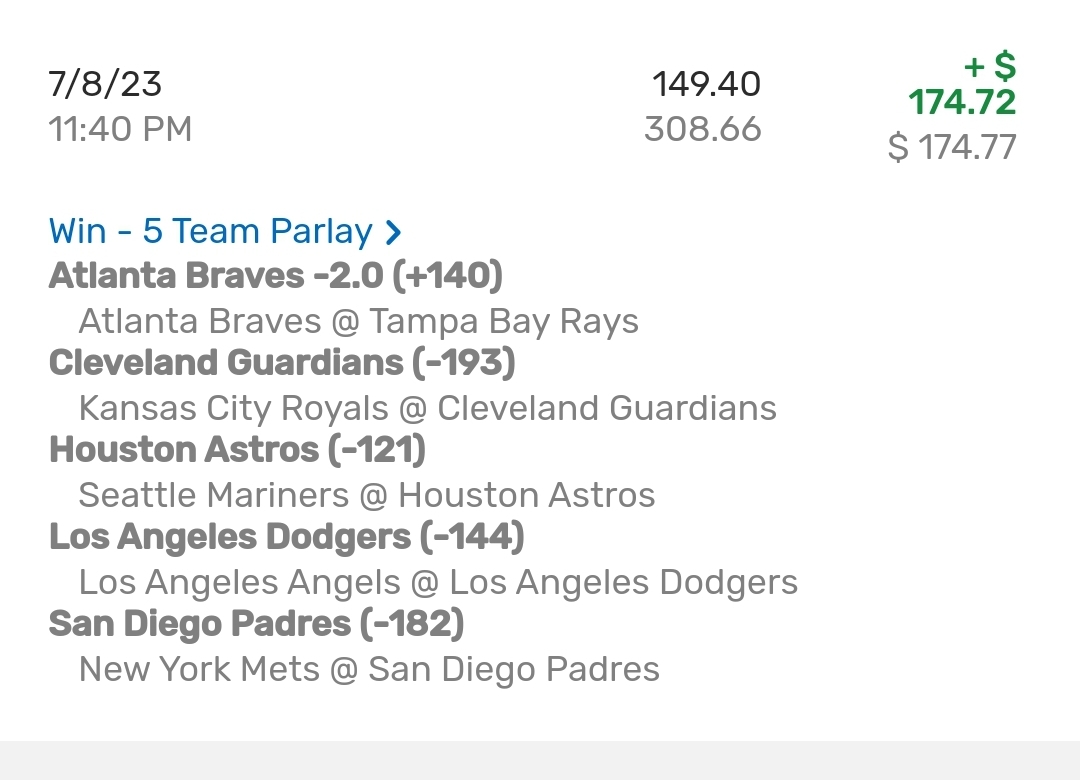Expand the chevron beside 5 Team Parlay
This screenshot has width=1080, height=780.
click(x=393, y=232)
